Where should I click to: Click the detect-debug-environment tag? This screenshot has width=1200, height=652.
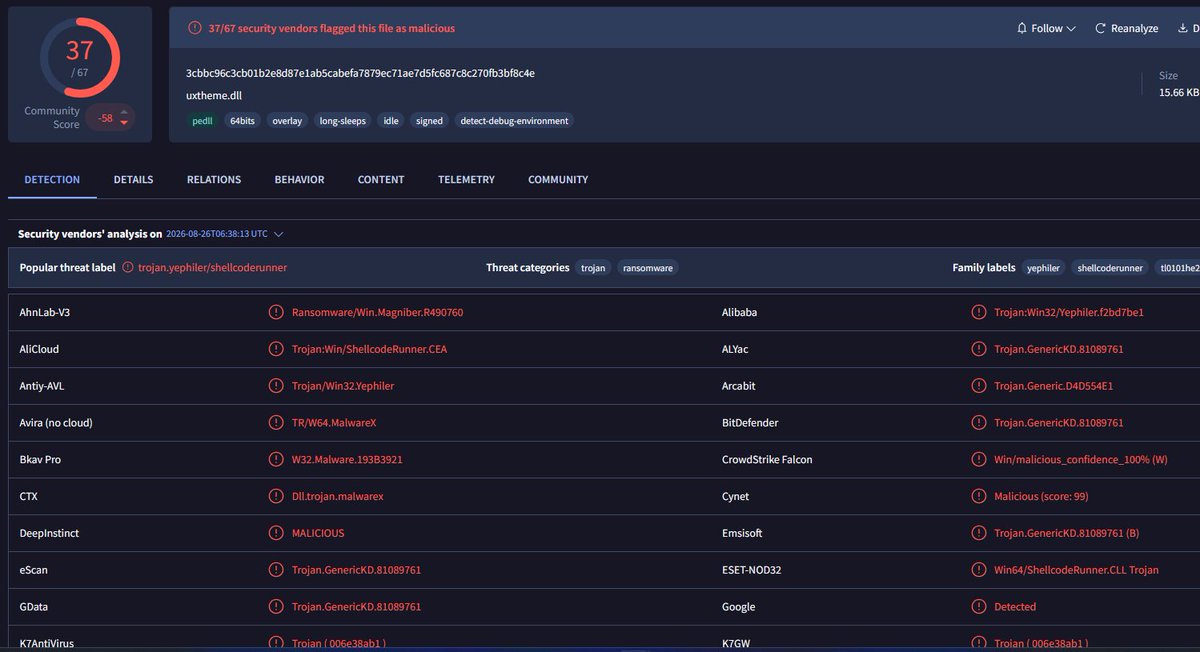click(x=514, y=121)
